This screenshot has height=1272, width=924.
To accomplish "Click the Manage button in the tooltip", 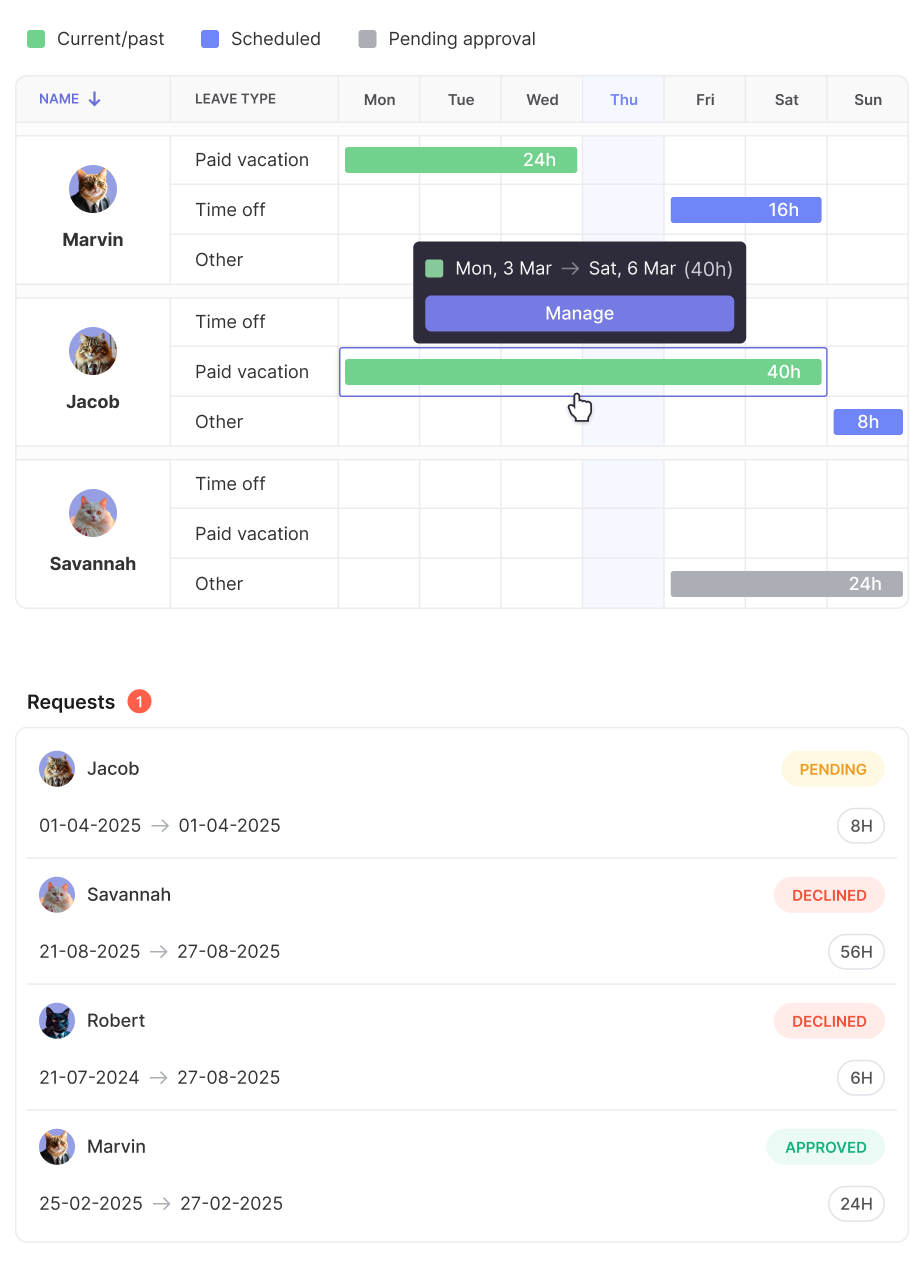I will (579, 313).
